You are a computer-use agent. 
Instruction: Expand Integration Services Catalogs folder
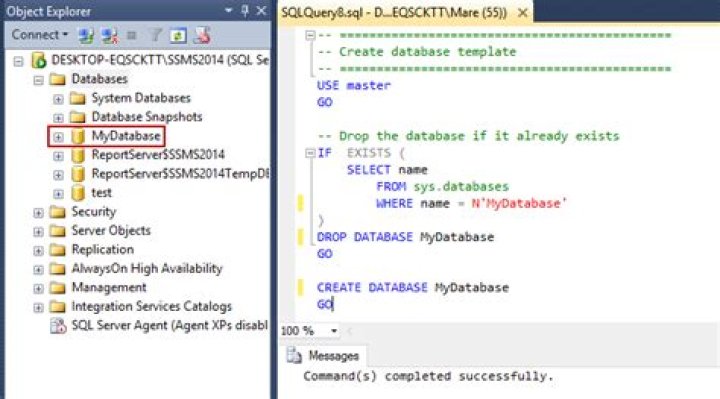[38, 308]
